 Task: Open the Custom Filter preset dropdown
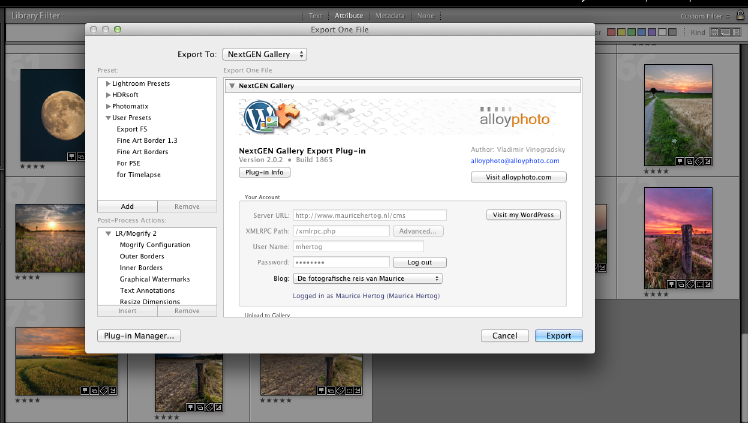click(705, 16)
